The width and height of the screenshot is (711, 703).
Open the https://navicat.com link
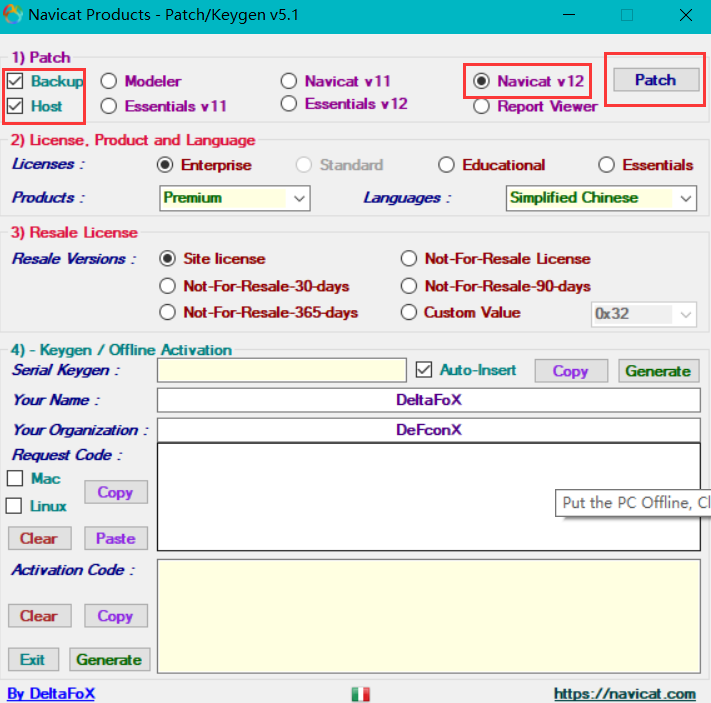point(625,693)
